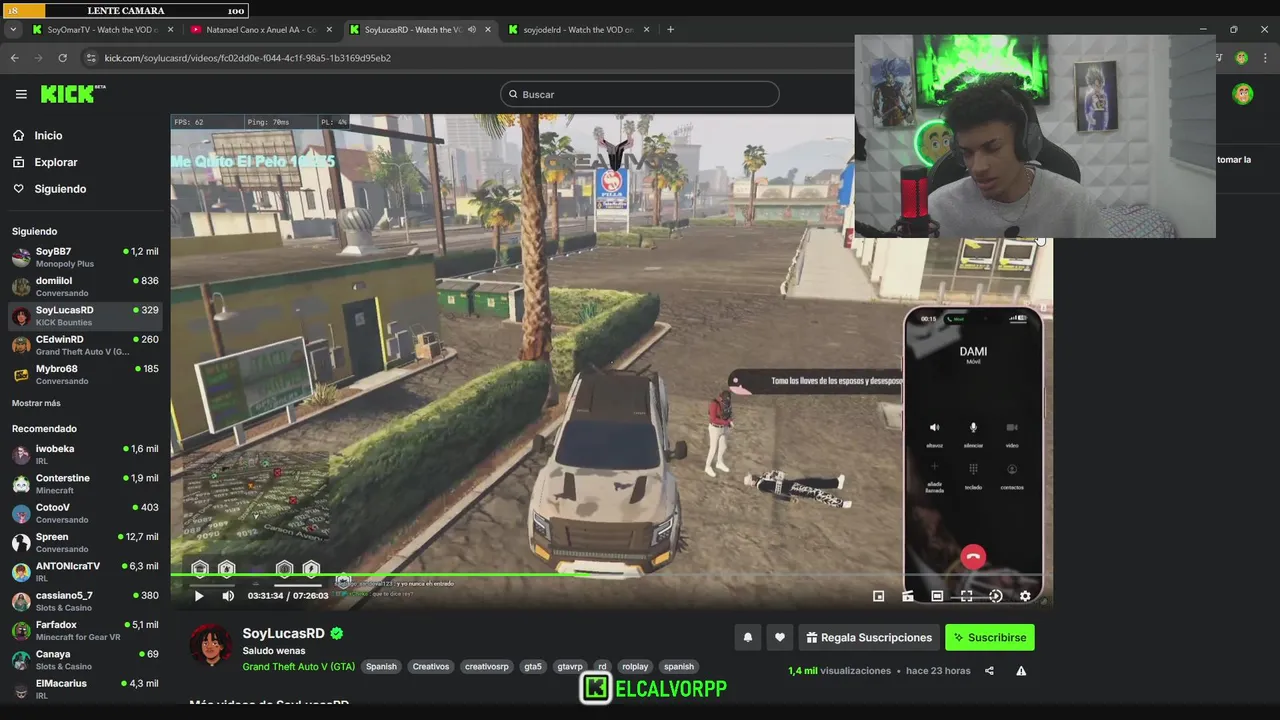Select SoyLucasRD in following list

(85, 316)
